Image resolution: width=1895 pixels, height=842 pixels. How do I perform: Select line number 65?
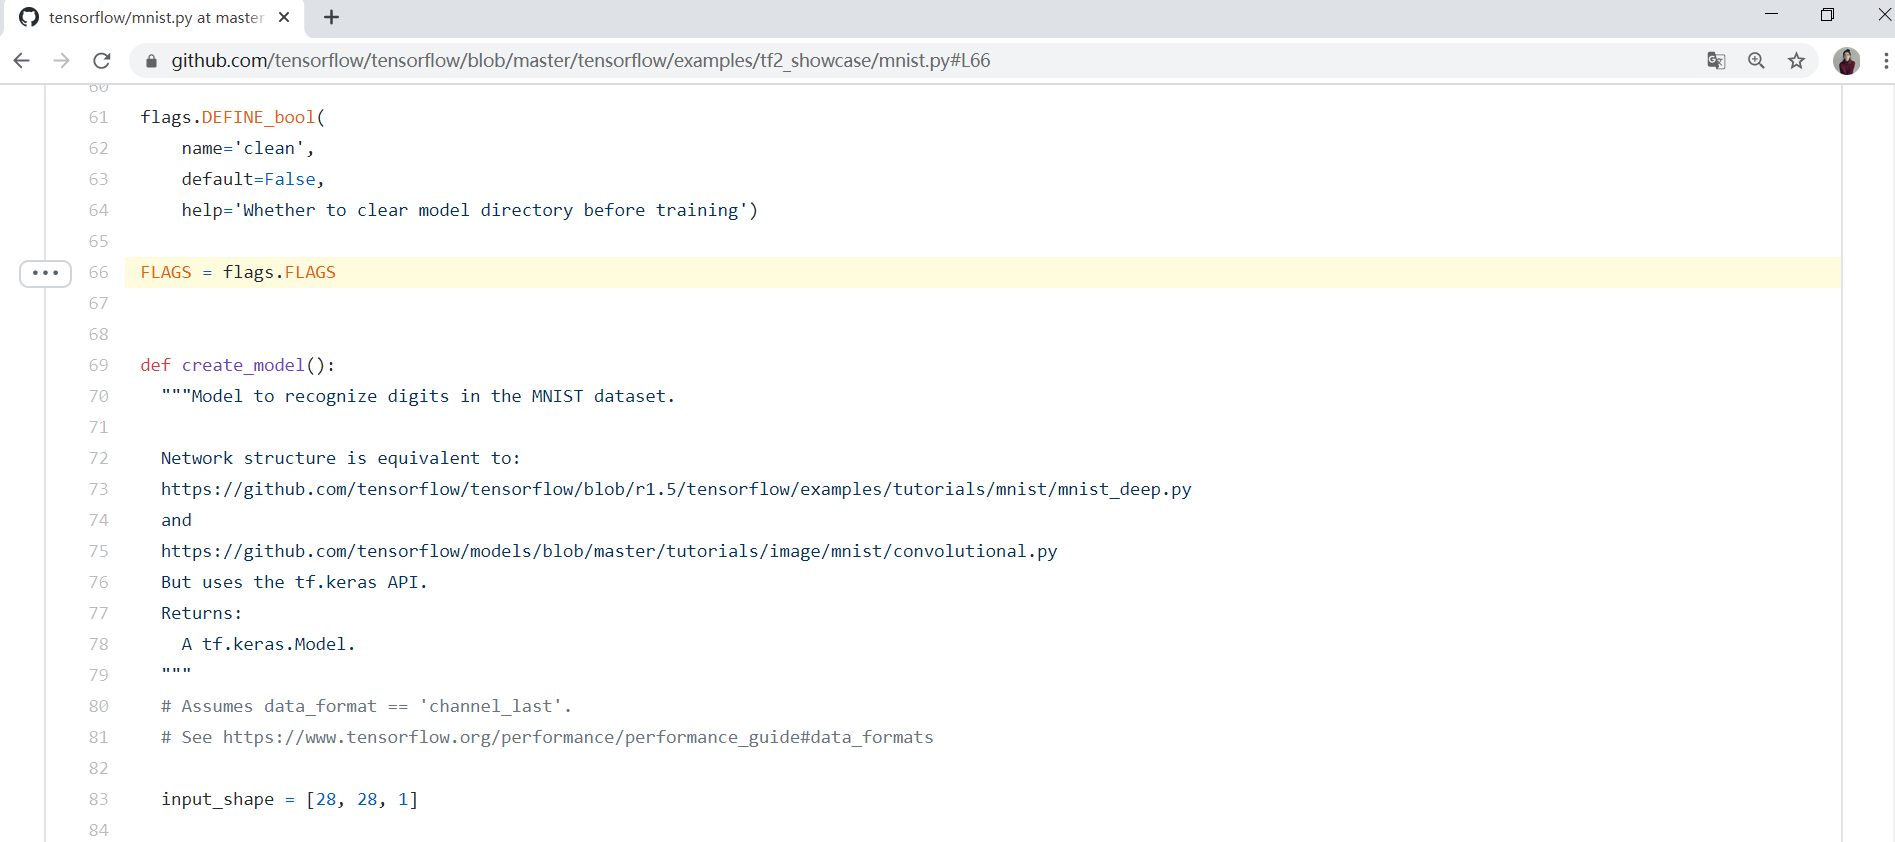coord(98,242)
